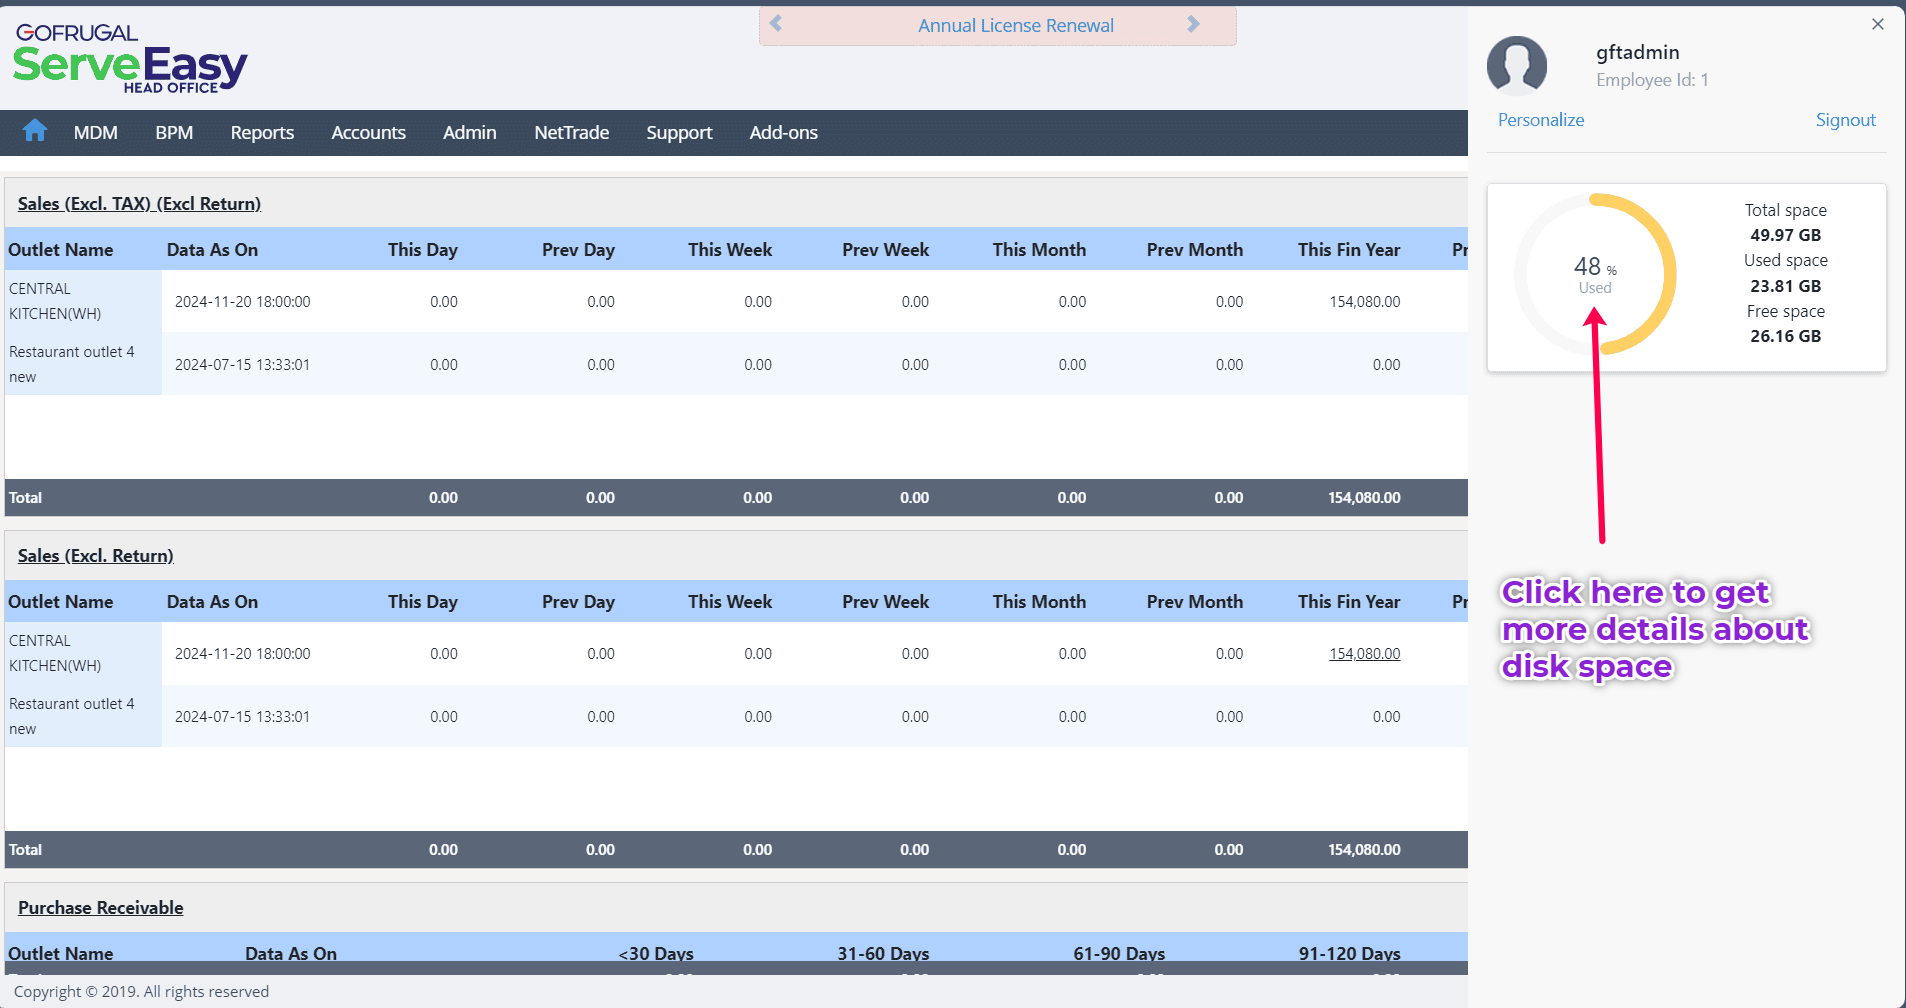
Task: Click Restaurant outlet 4 new in Sales (Excl. Return) table
Action: 72,716
